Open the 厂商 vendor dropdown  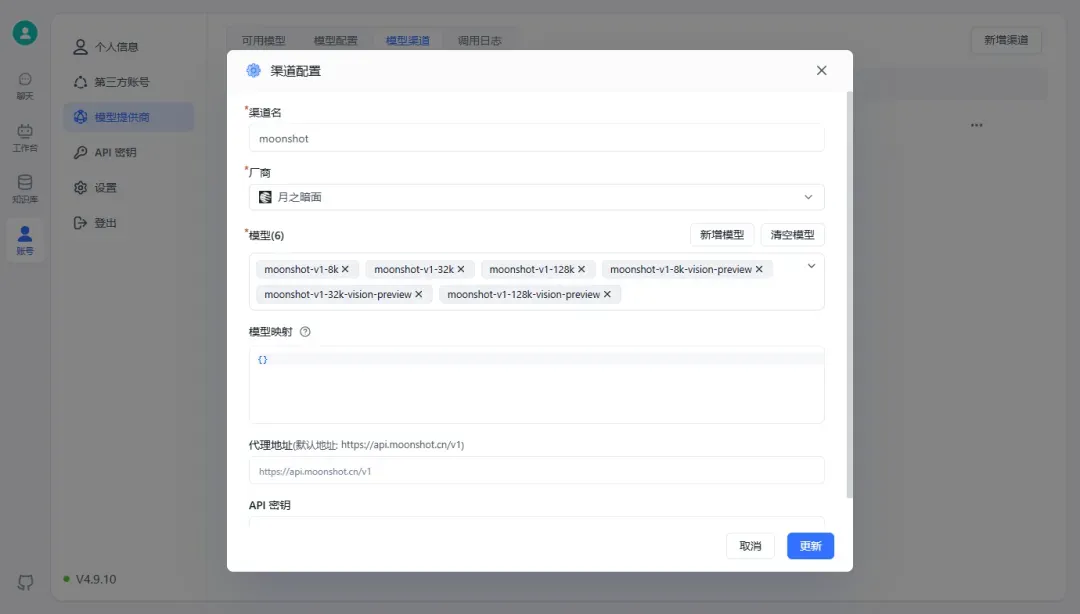click(537, 197)
